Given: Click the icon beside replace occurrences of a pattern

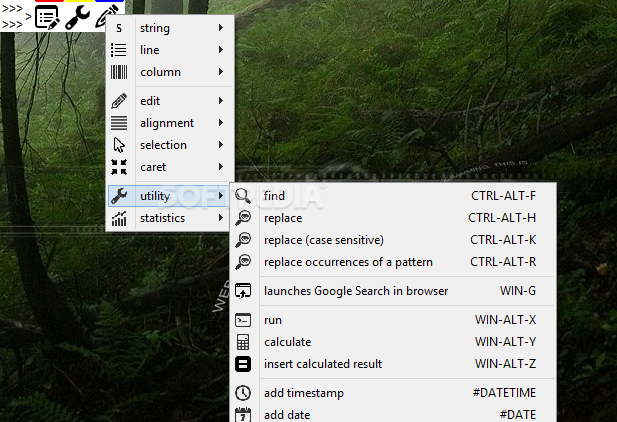Looking at the screenshot, I should pos(243,262).
